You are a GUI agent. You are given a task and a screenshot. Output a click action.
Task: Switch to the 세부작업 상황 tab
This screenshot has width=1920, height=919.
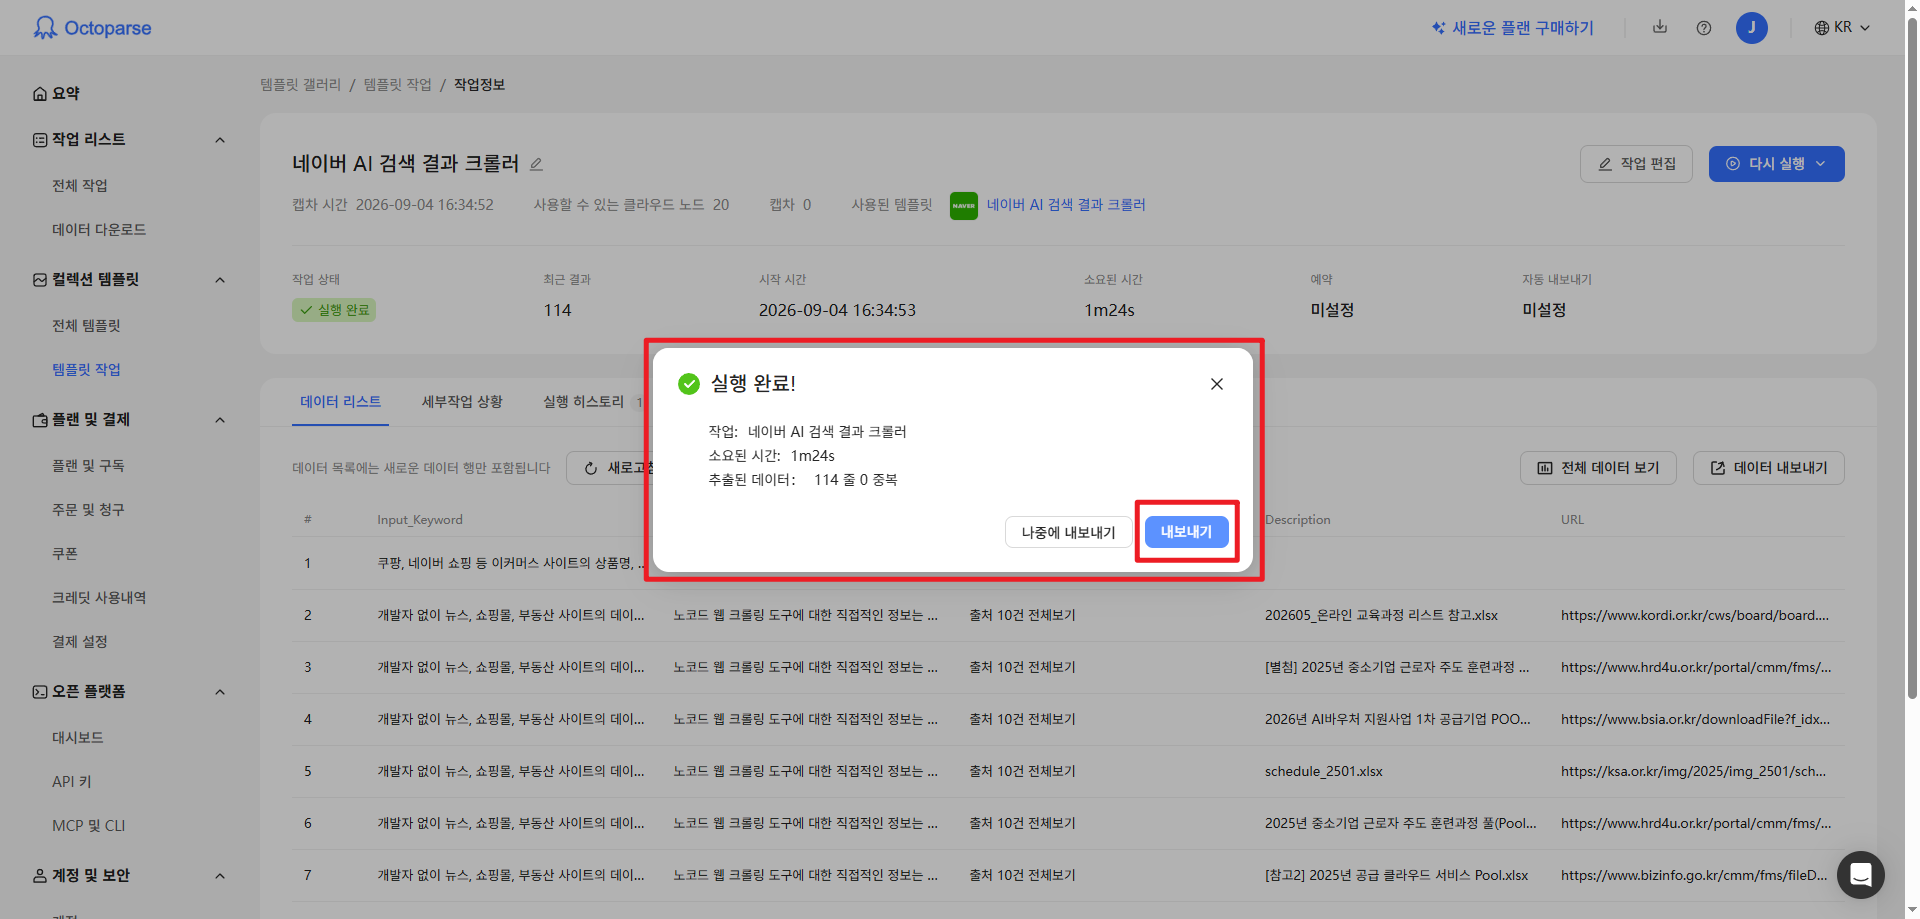pos(462,402)
